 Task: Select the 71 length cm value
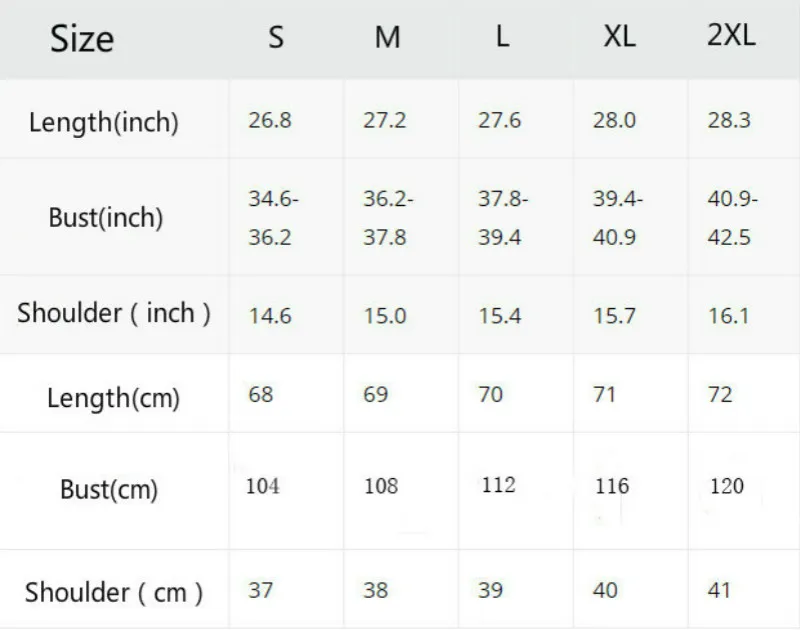[605, 393]
